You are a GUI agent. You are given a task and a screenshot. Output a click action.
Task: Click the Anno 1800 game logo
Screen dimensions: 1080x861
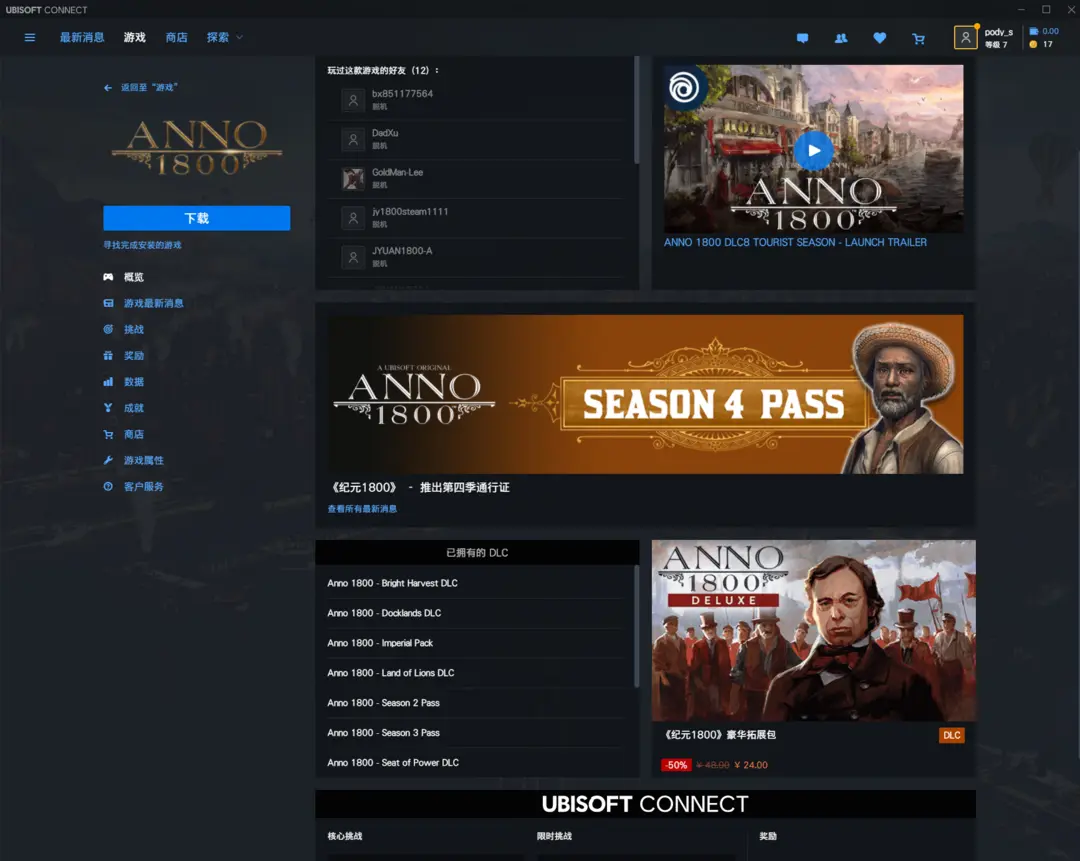coord(197,147)
